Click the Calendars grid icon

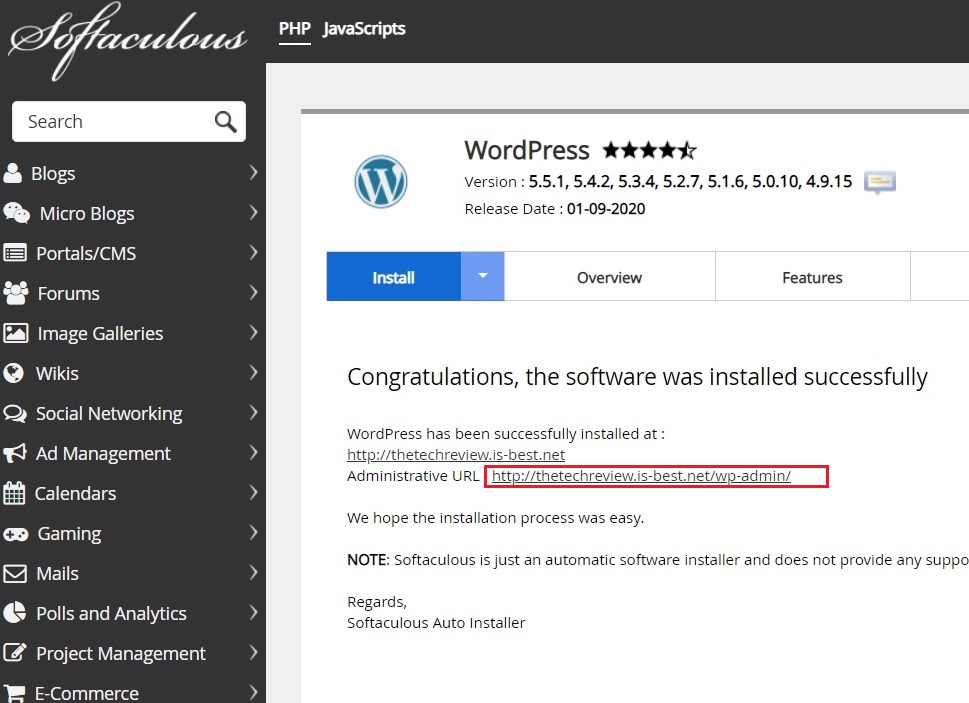pos(14,493)
